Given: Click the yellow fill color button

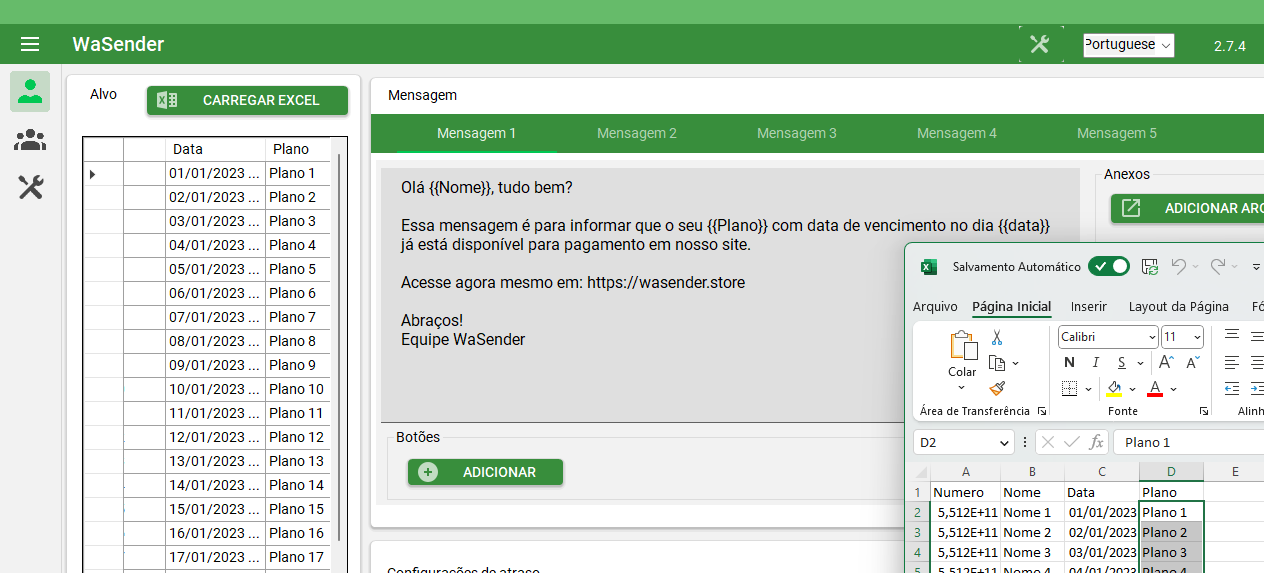Looking at the screenshot, I should click(x=1114, y=388).
